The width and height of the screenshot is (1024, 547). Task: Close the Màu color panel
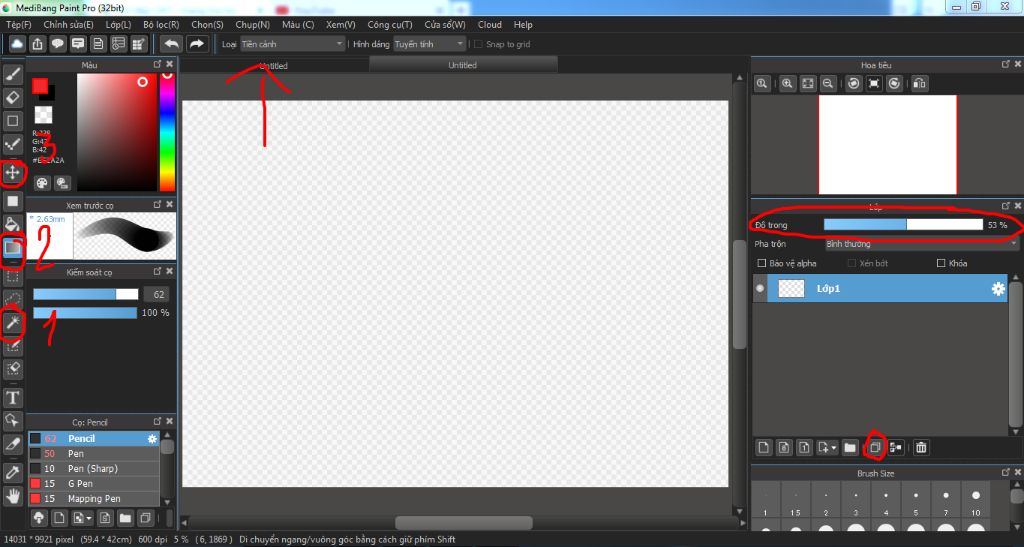(x=170, y=64)
